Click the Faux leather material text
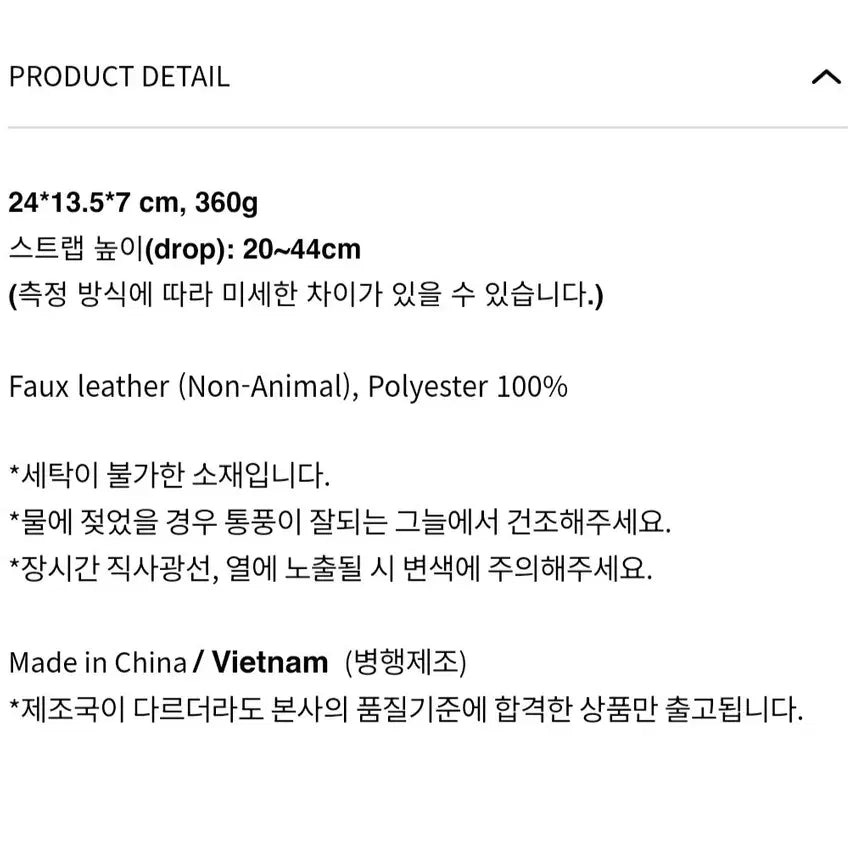 [90, 387]
